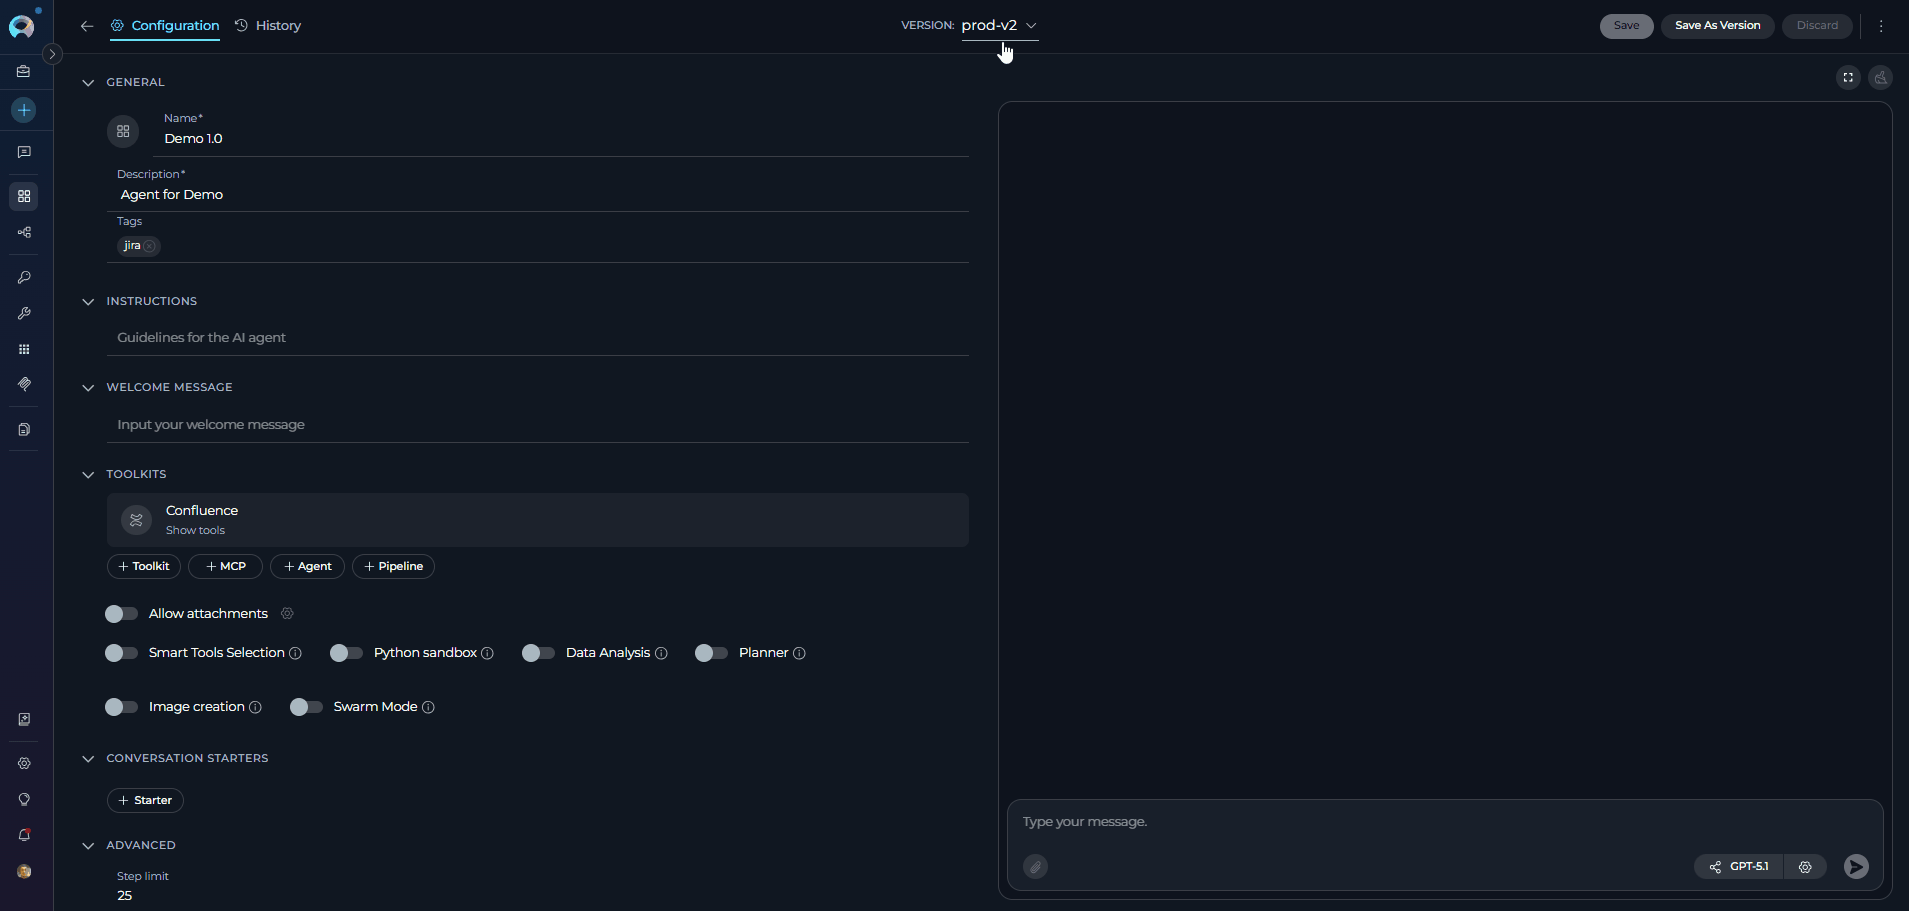Expand the chat panel to fullscreen
Viewport: 1909px width, 911px height.
1848,78
